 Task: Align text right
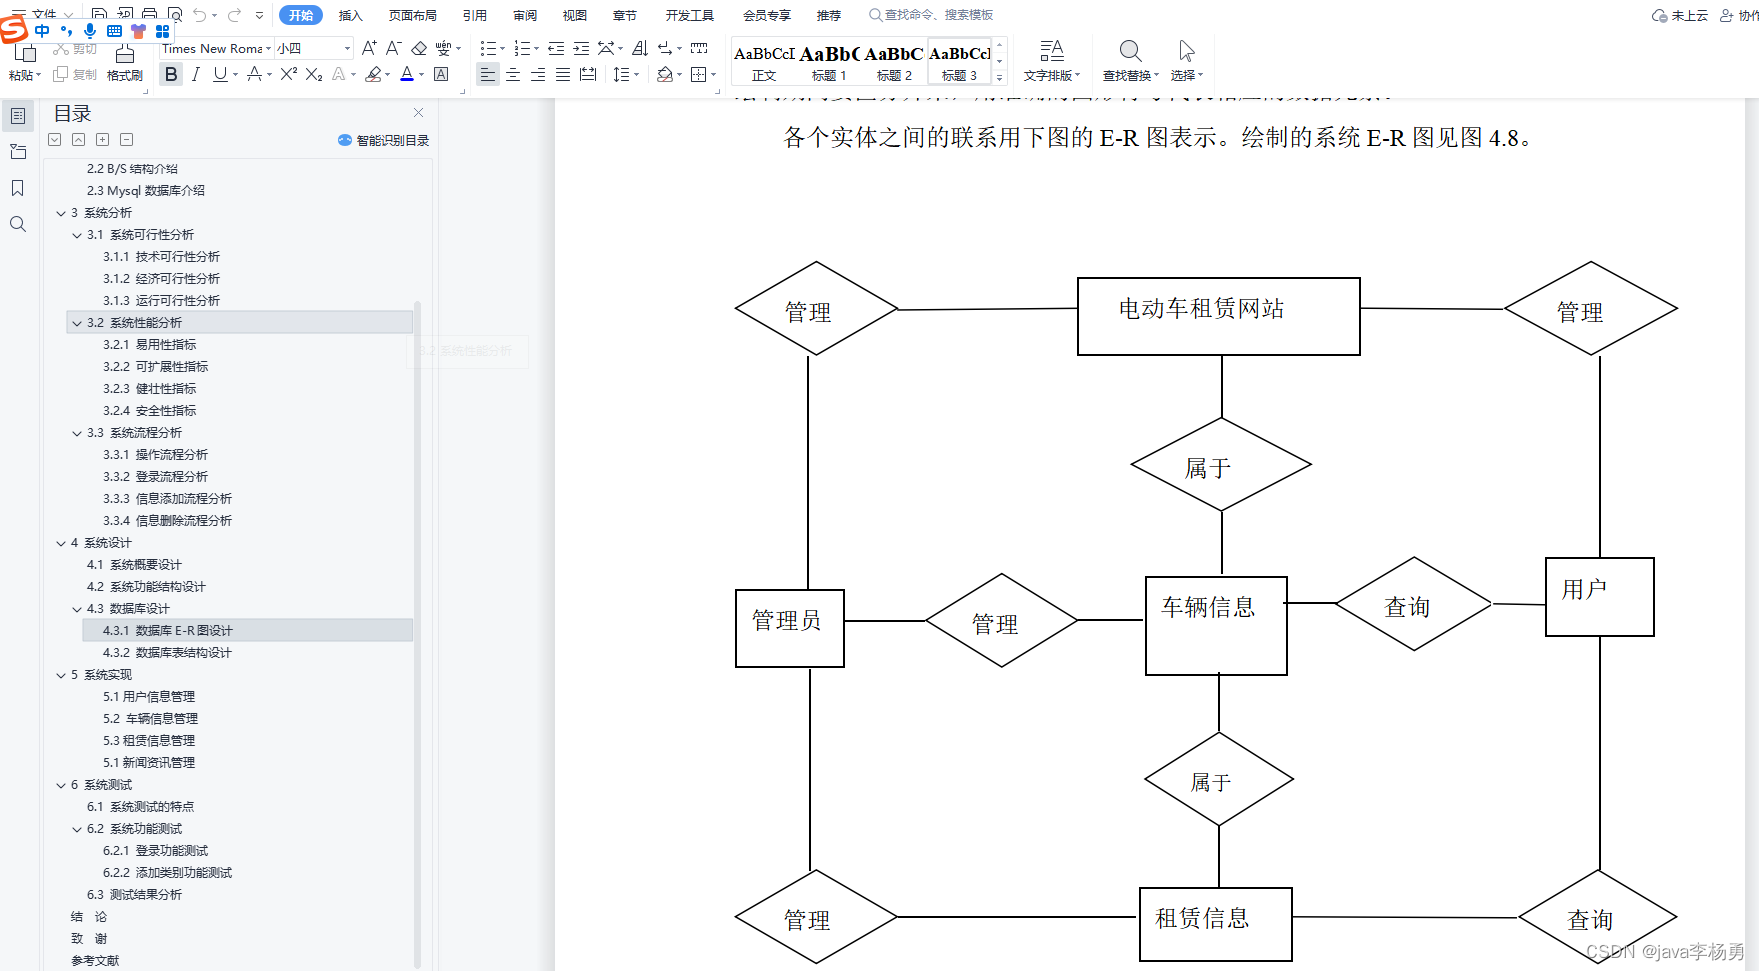pos(538,74)
